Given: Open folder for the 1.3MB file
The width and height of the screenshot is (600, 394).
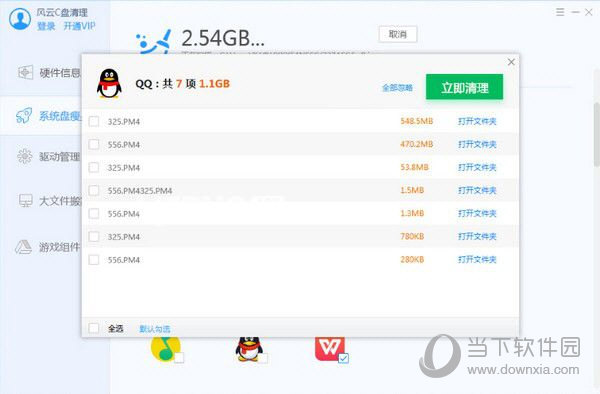Looking at the screenshot, I should [477, 213].
